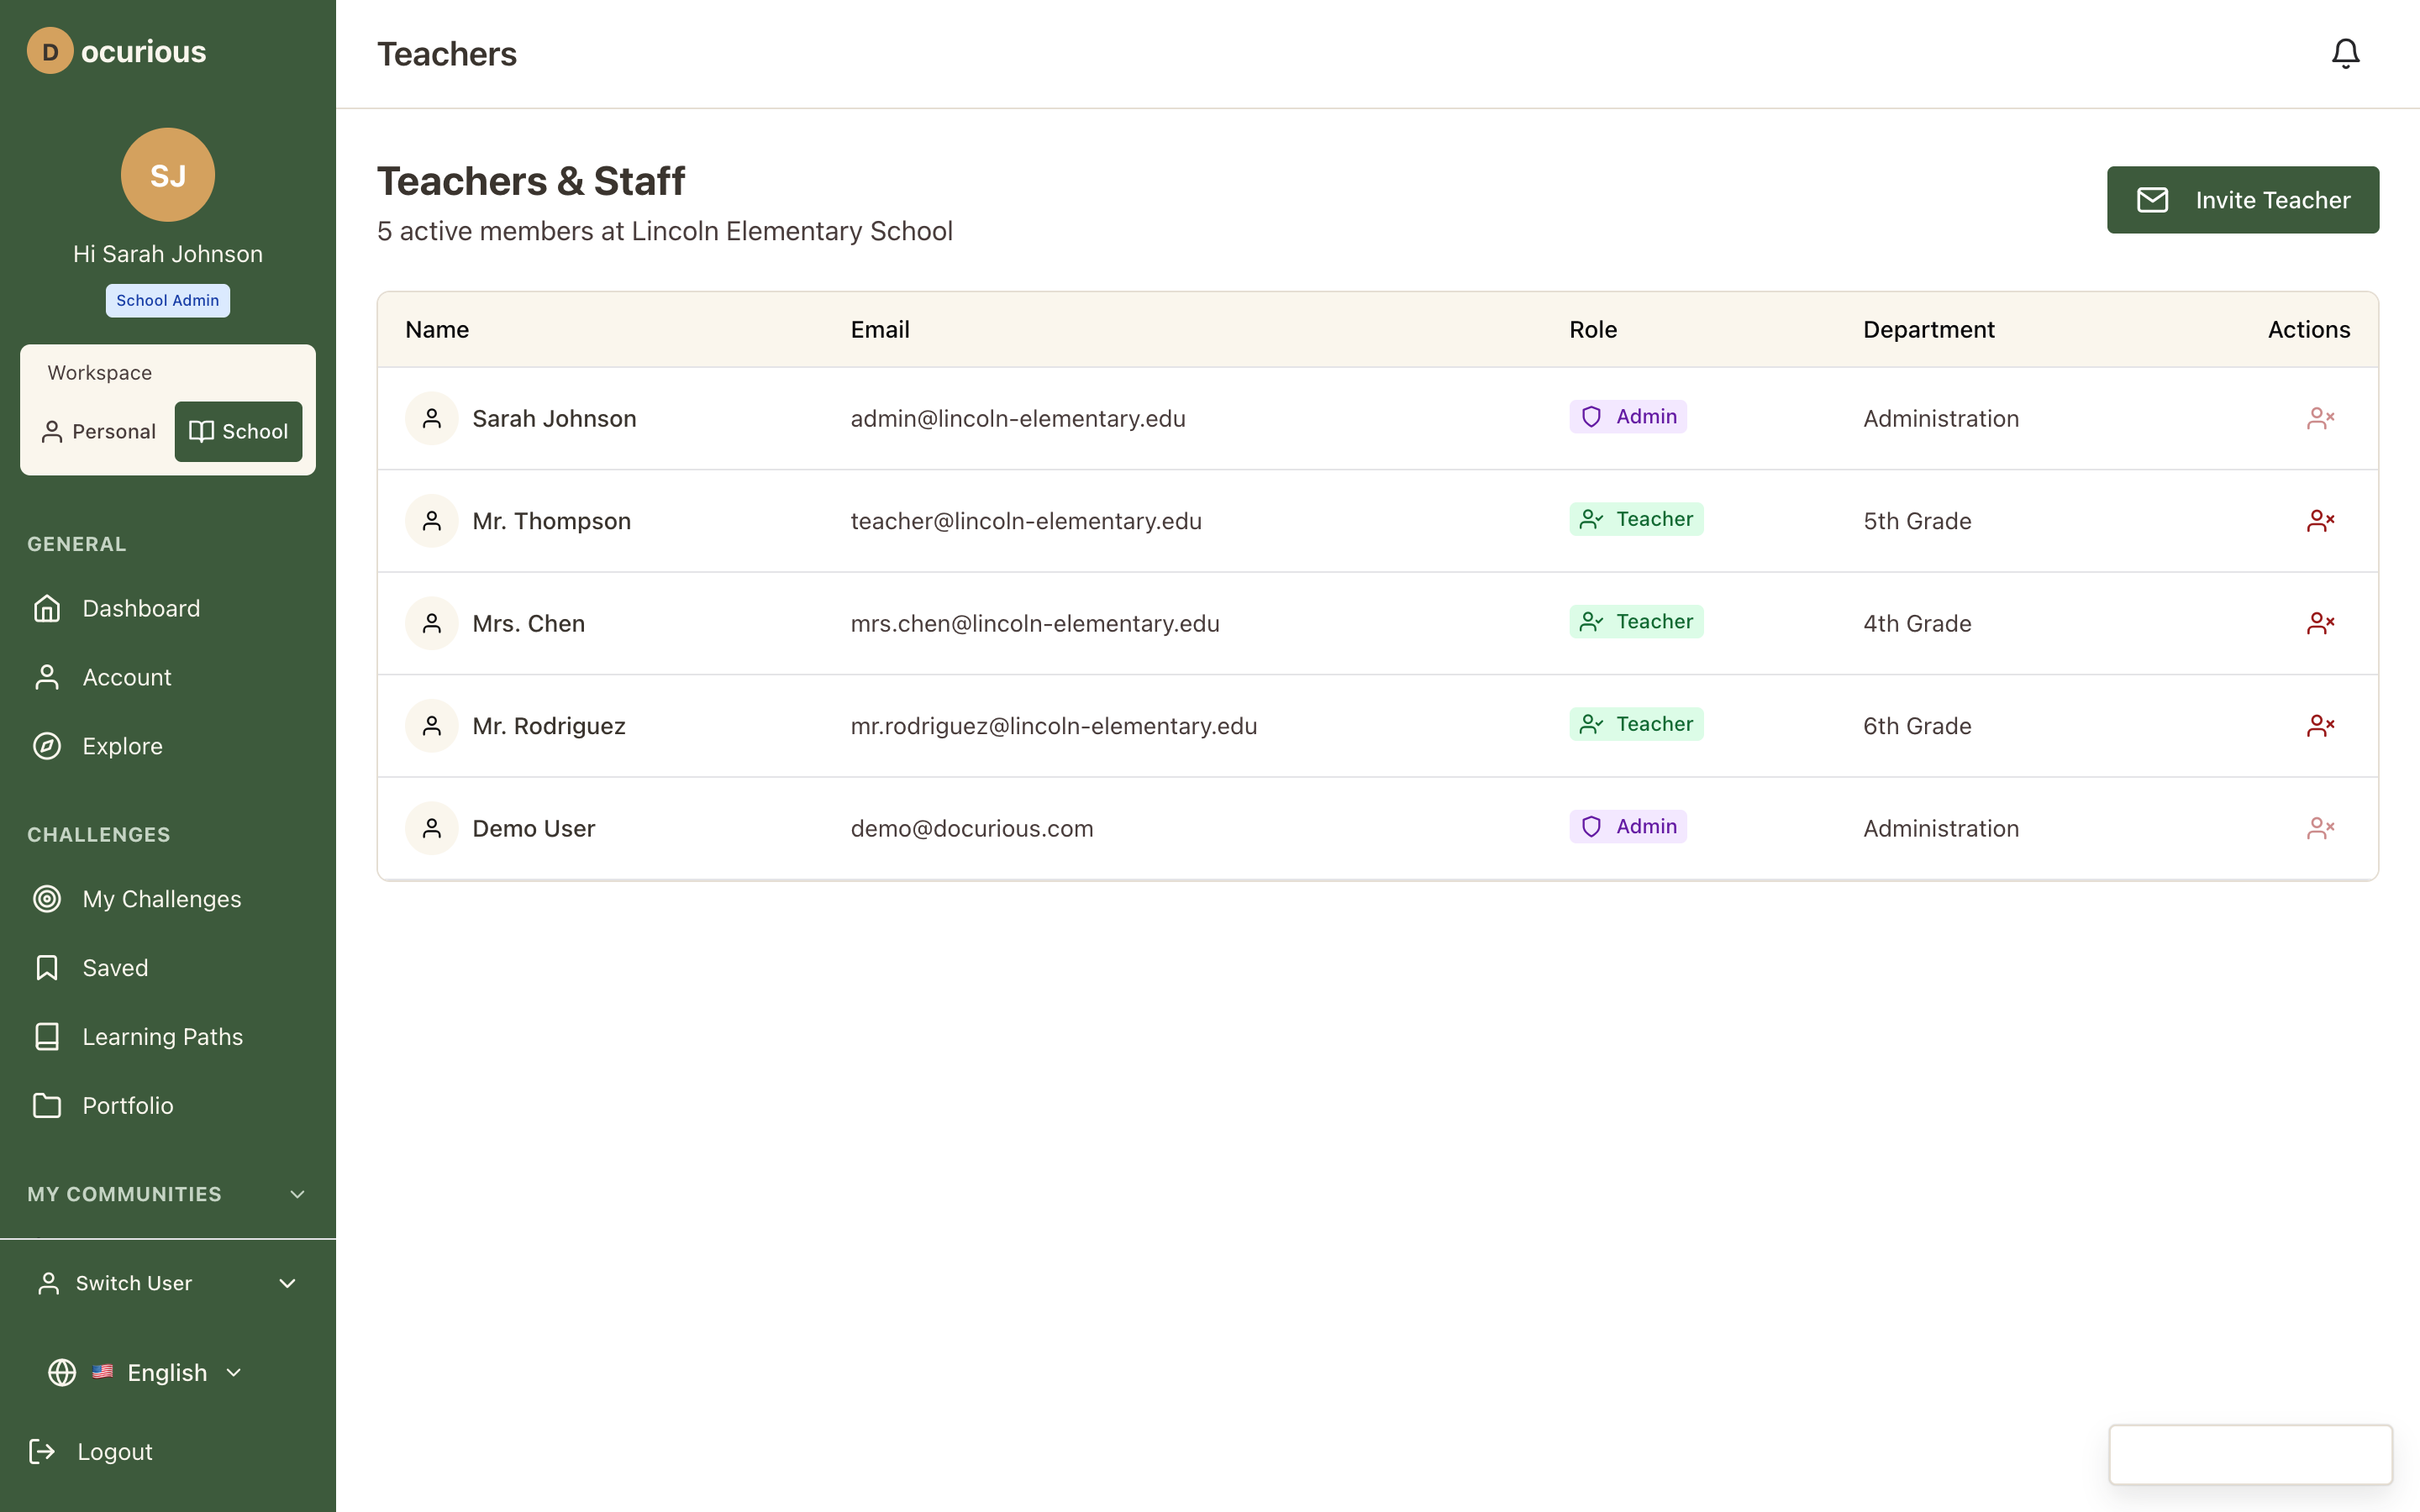Click the Invite Teacher button
2420x1512 pixels.
click(x=2242, y=200)
